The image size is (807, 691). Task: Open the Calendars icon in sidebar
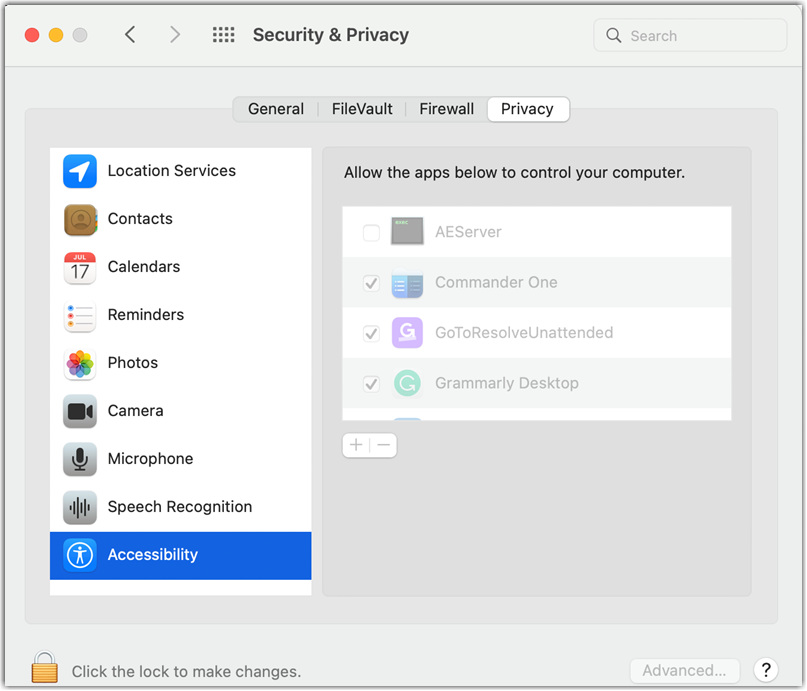point(80,267)
